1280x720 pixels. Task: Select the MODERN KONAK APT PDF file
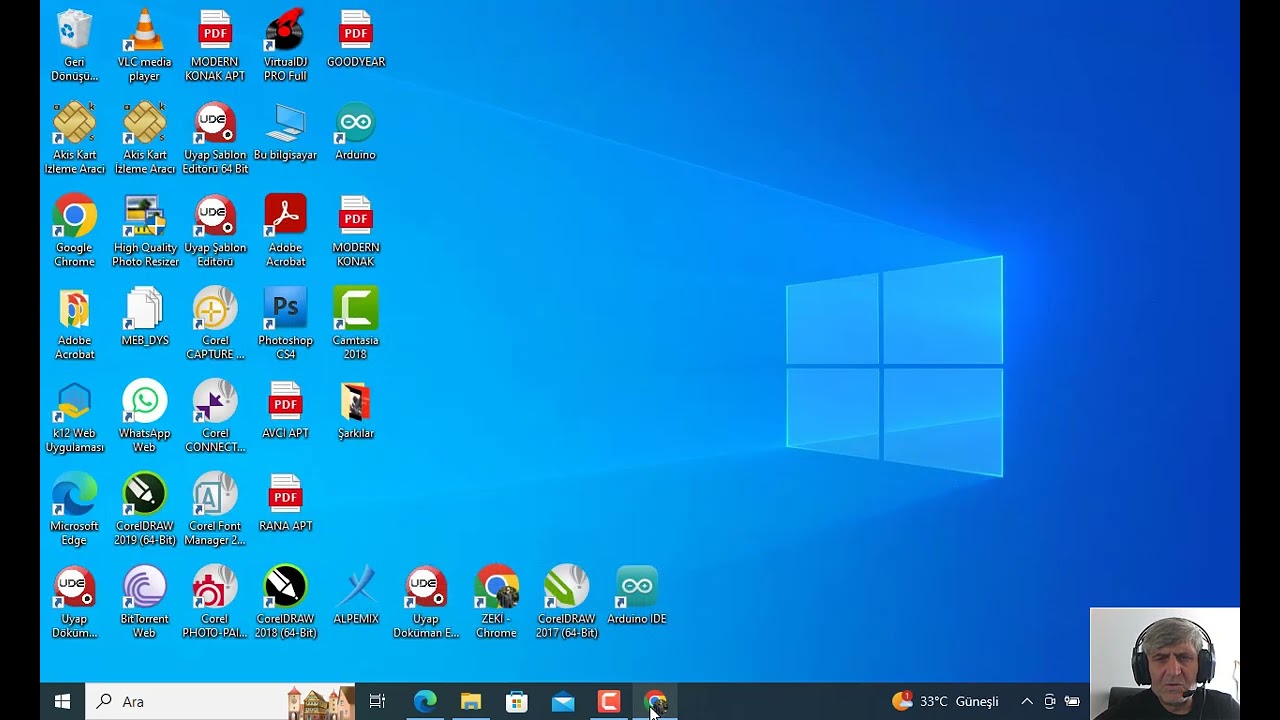[215, 46]
